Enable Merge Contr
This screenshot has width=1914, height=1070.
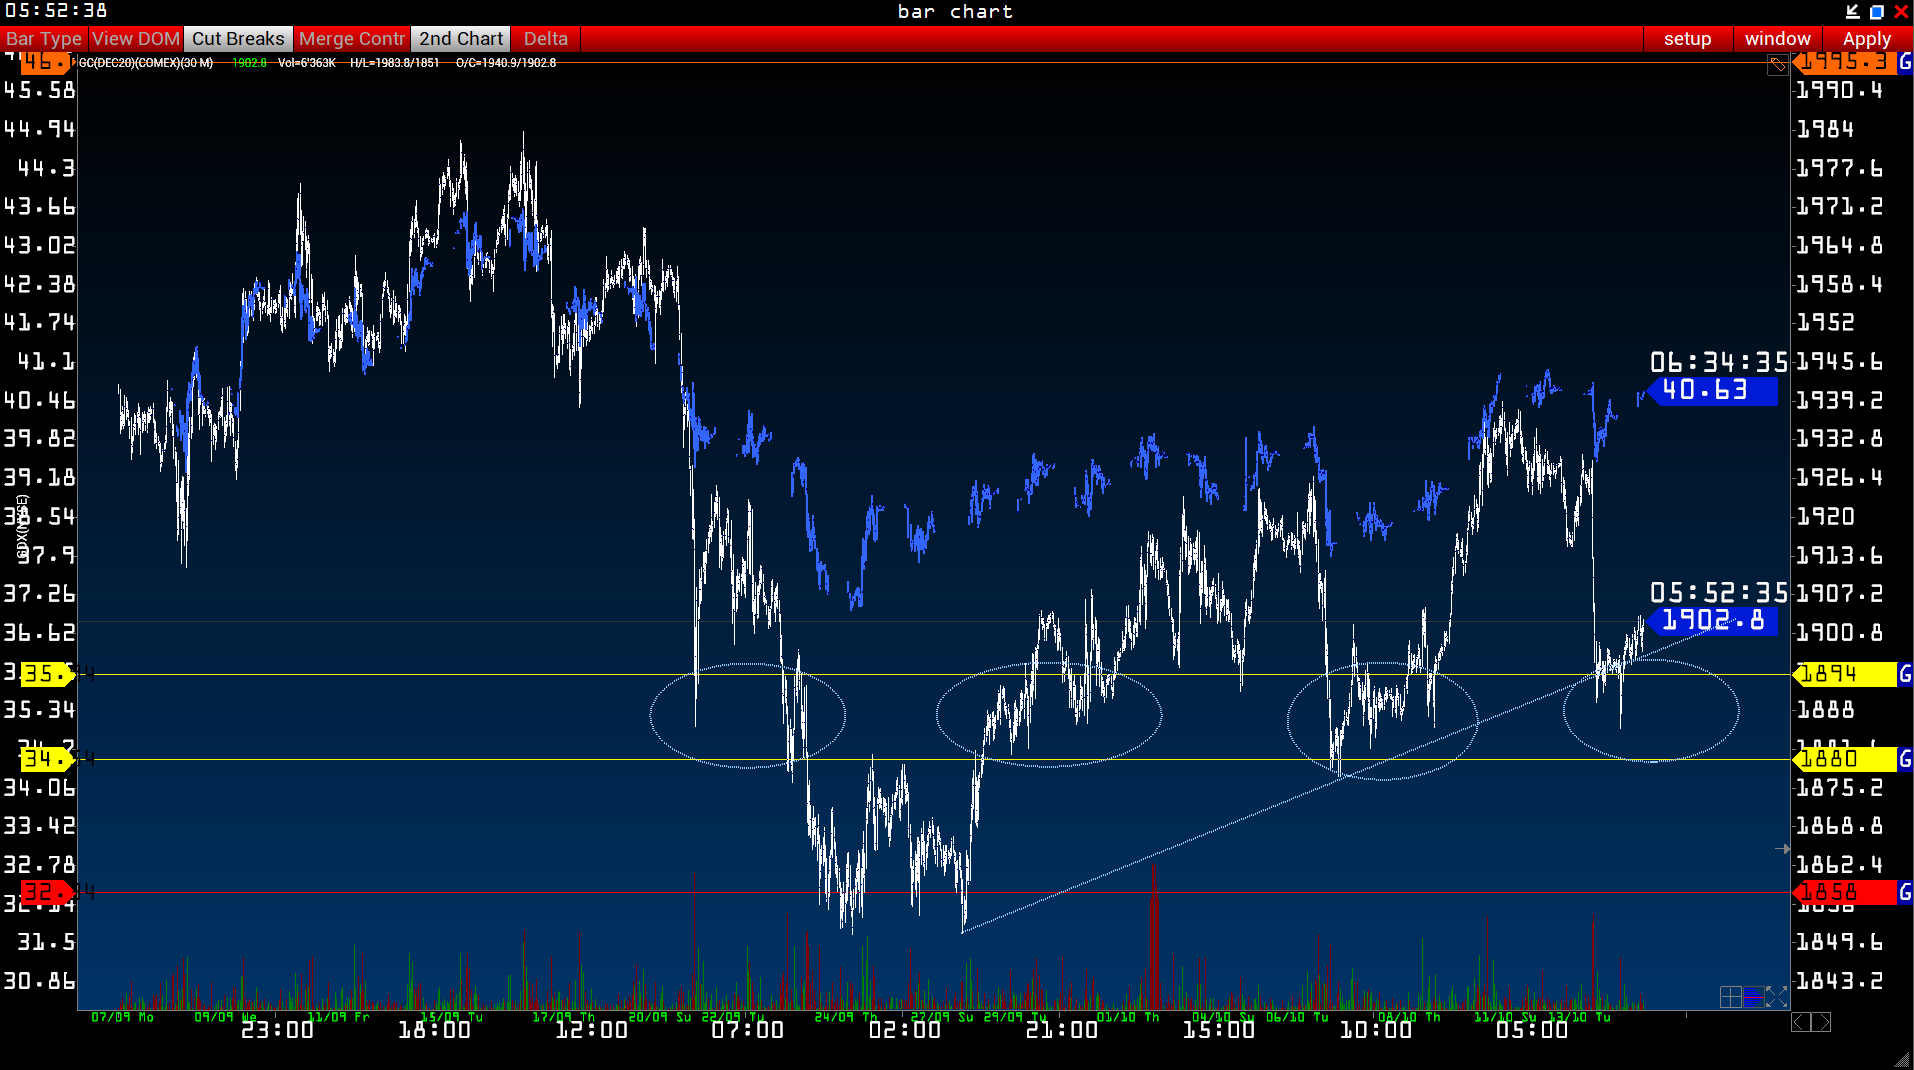(x=352, y=39)
